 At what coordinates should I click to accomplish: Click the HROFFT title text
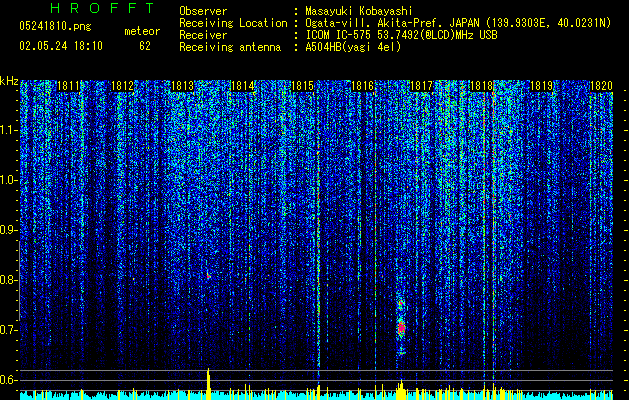(103, 8)
